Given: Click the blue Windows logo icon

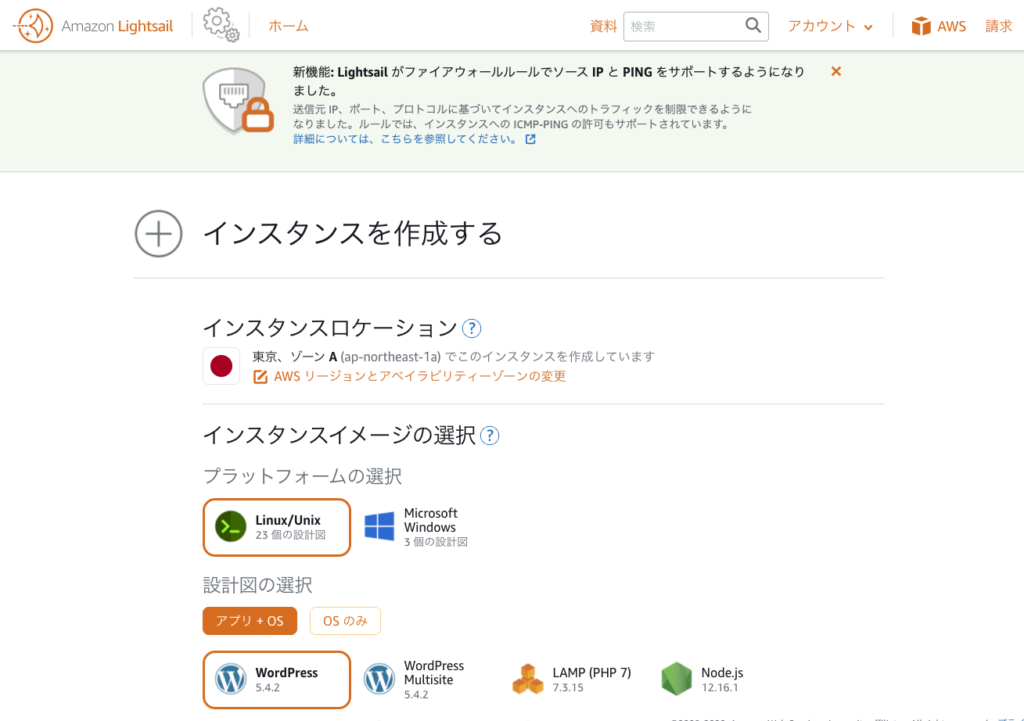Looking at the screenshot, I should [379, 526].
